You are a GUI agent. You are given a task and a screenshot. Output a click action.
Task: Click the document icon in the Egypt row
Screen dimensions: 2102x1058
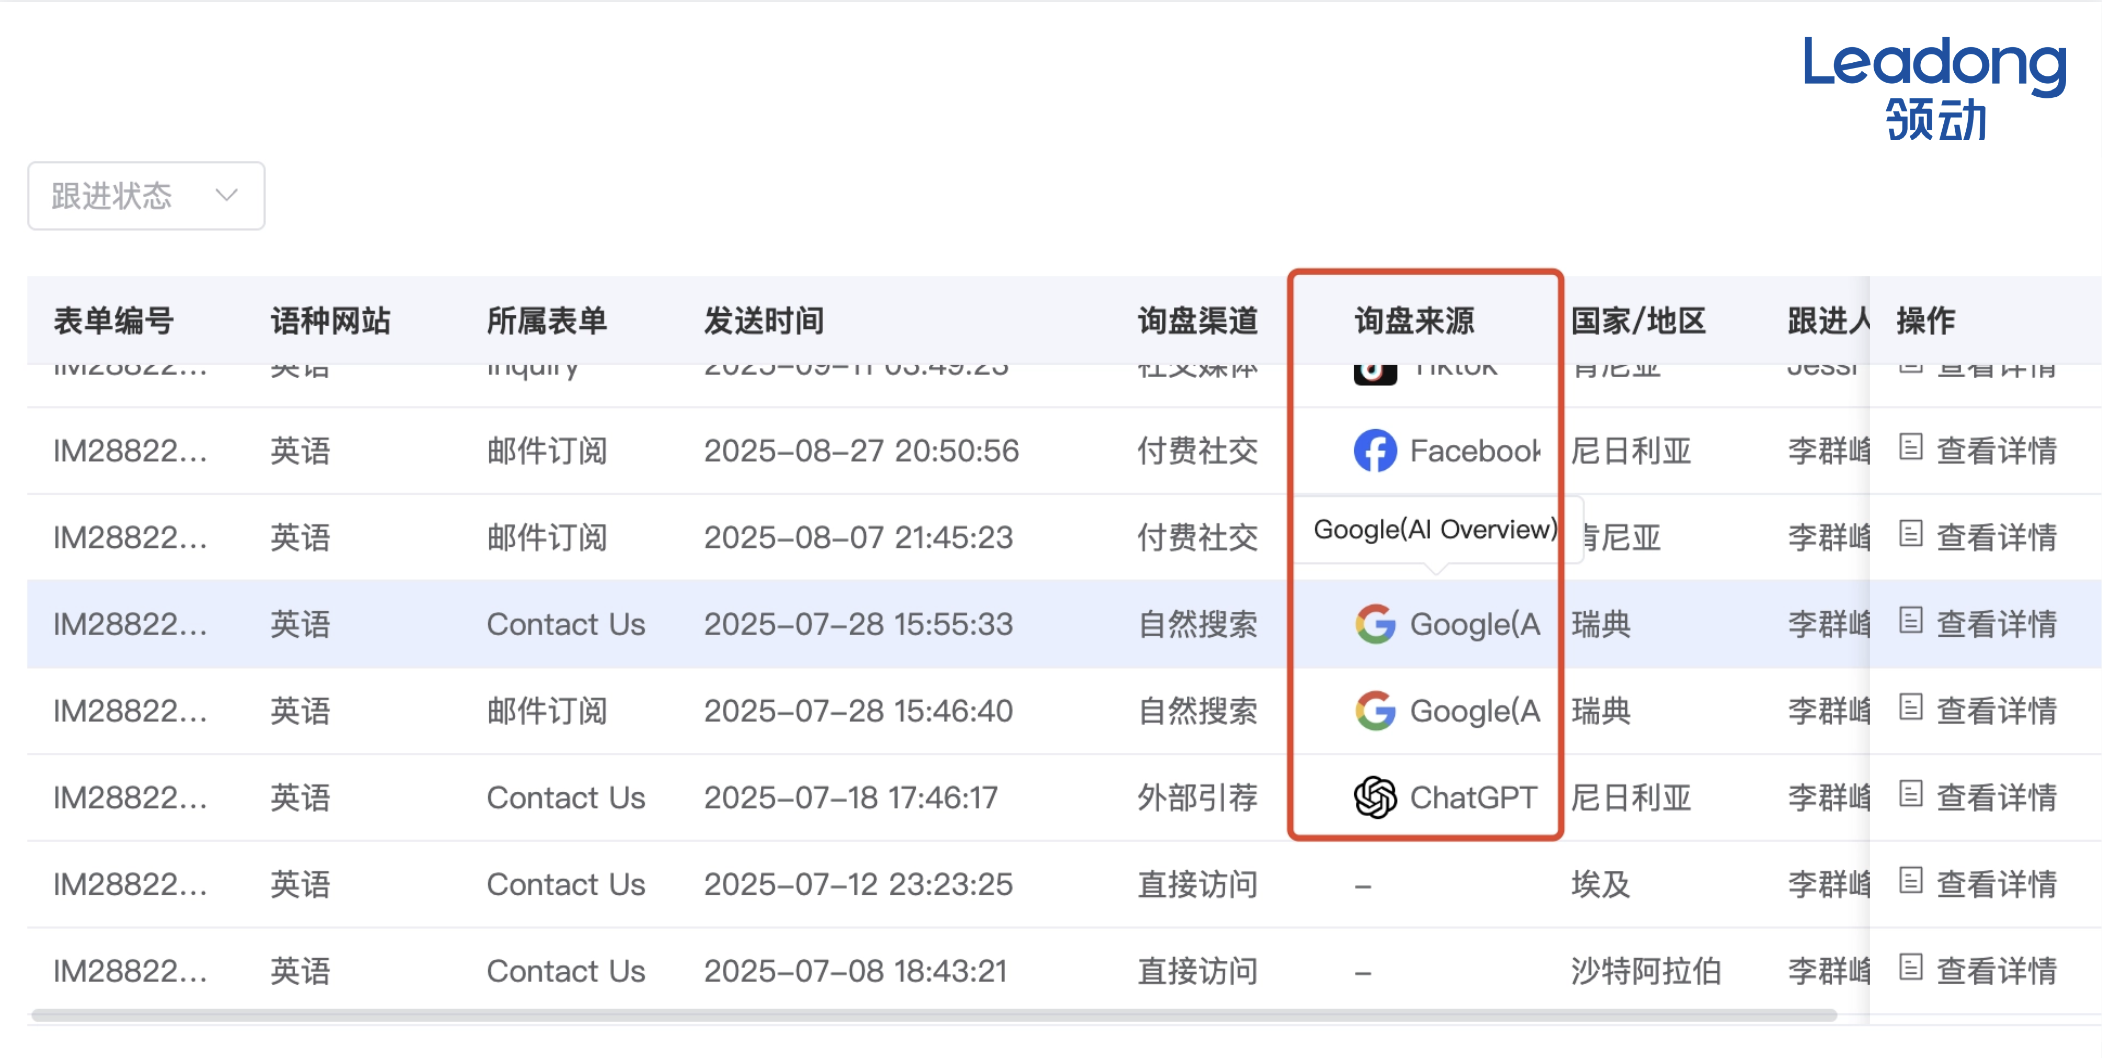pyautogui.click(x=1910, y=881)
